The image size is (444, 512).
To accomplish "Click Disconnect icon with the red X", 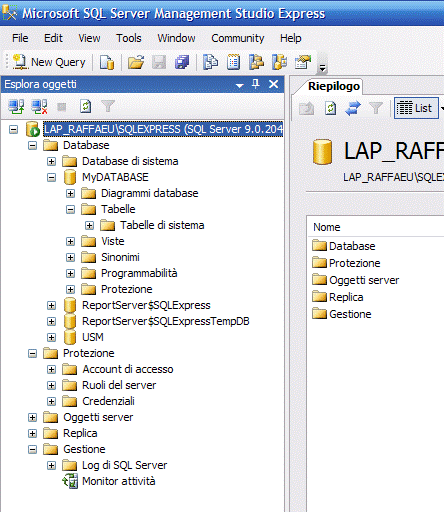I will click(x=39, y=107).
